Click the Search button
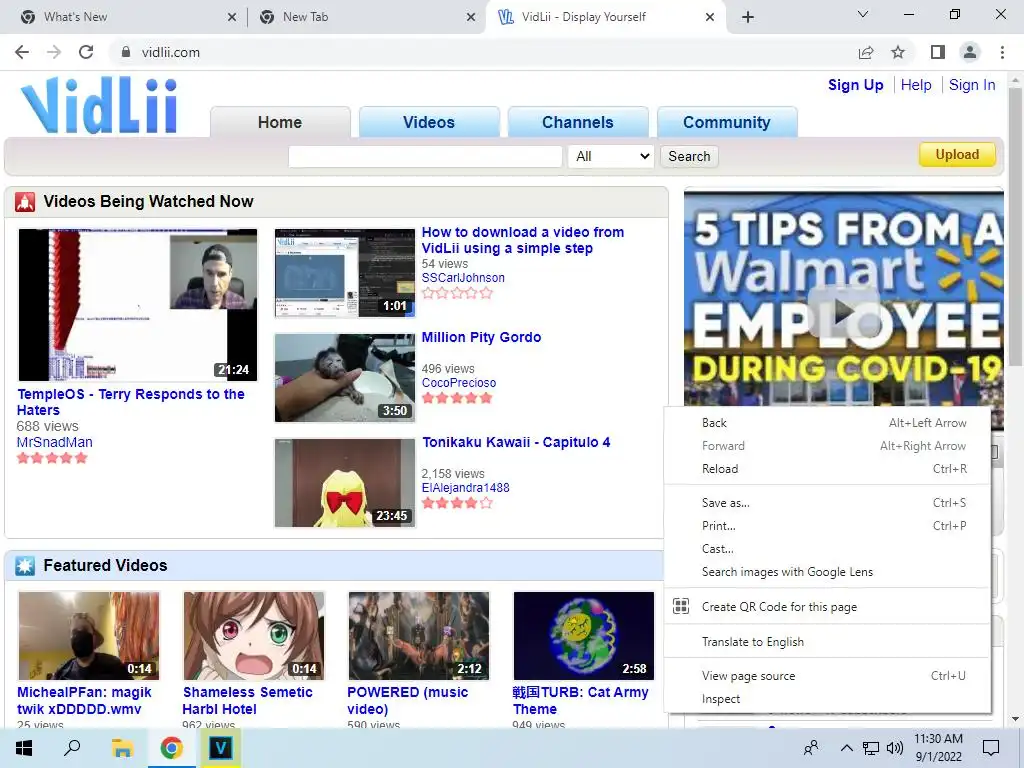Screen dimensions: 1024x768 point(689,156)
